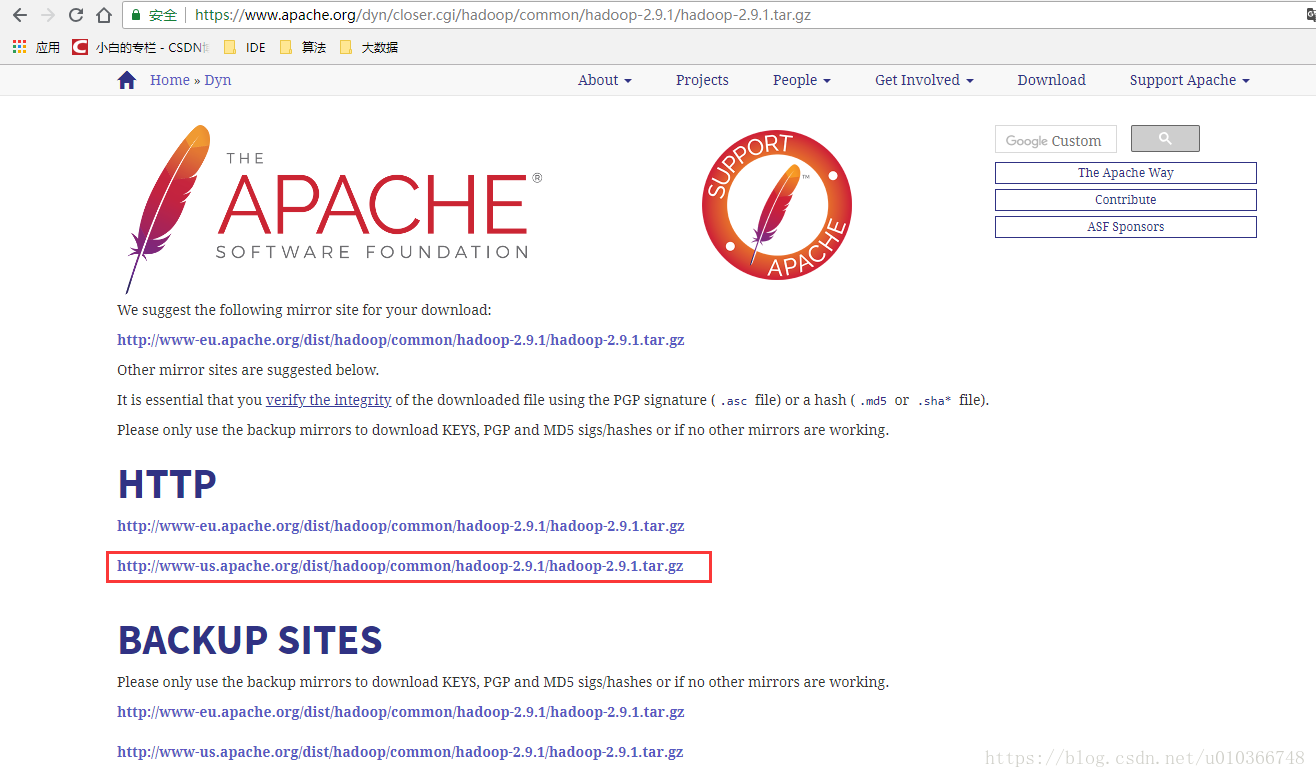
Task: Click the Dyn breadcrumb link
Action: coord(218,80)
